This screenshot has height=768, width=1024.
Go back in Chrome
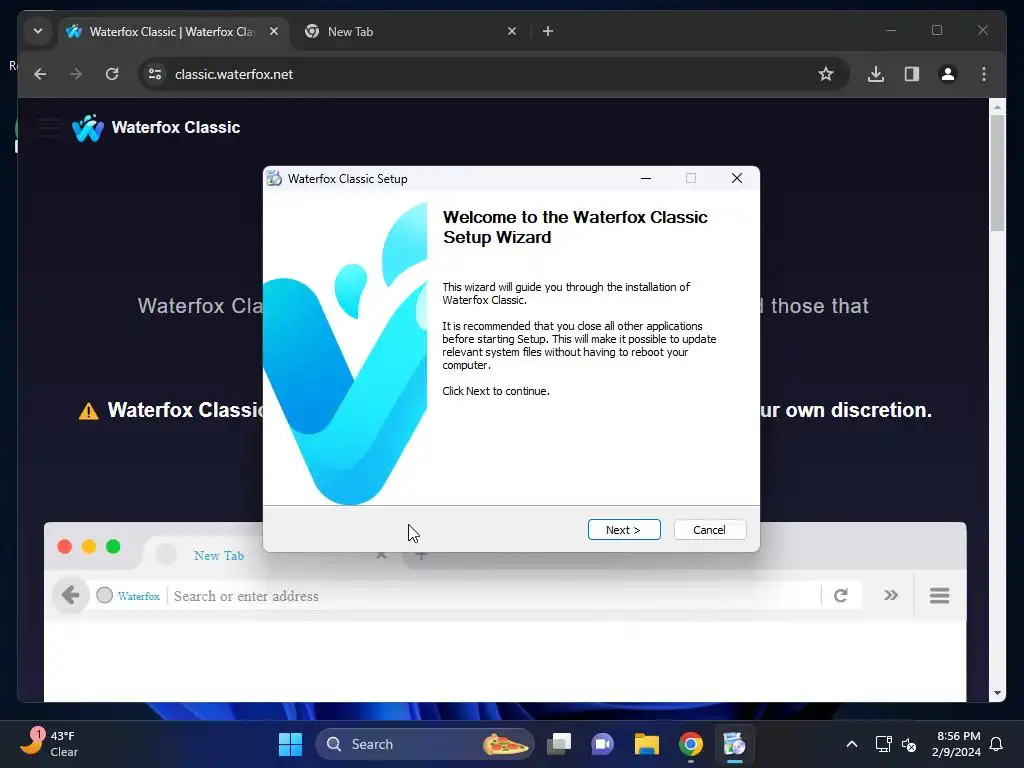[40, 74]
